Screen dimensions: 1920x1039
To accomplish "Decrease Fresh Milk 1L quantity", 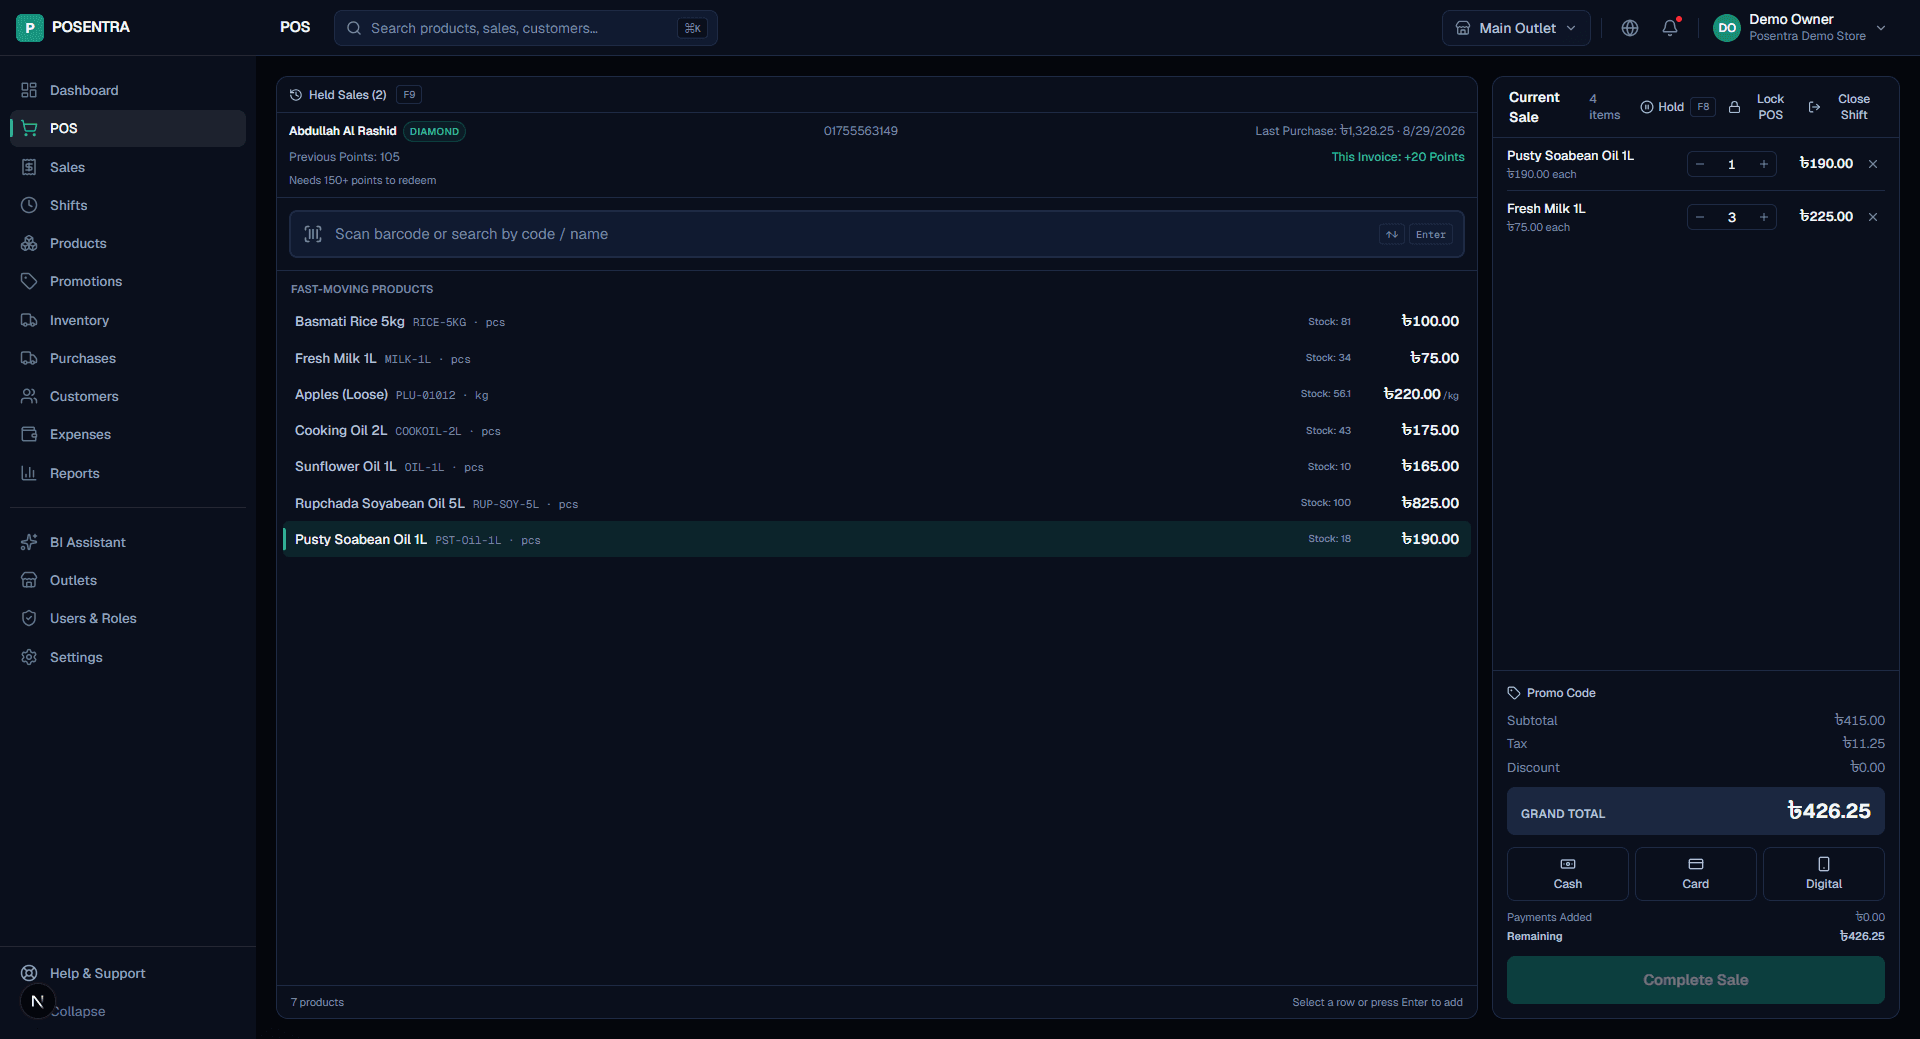I will click(1700, 217).
